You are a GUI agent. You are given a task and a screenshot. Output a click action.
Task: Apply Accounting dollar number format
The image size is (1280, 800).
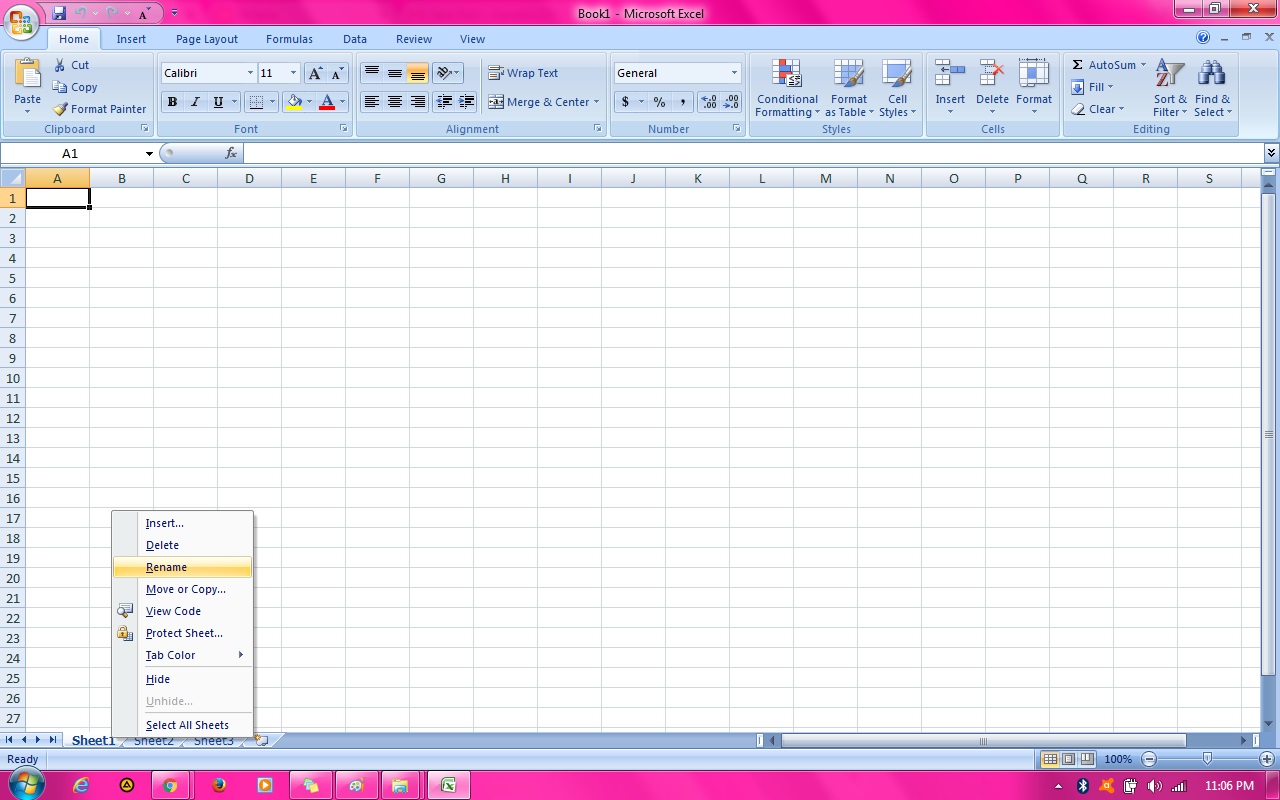click(625, 102)
